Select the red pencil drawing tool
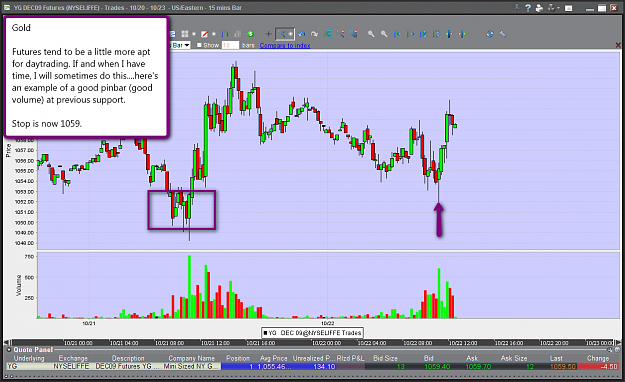The image size is (625, 382). [x=204, y=34]
